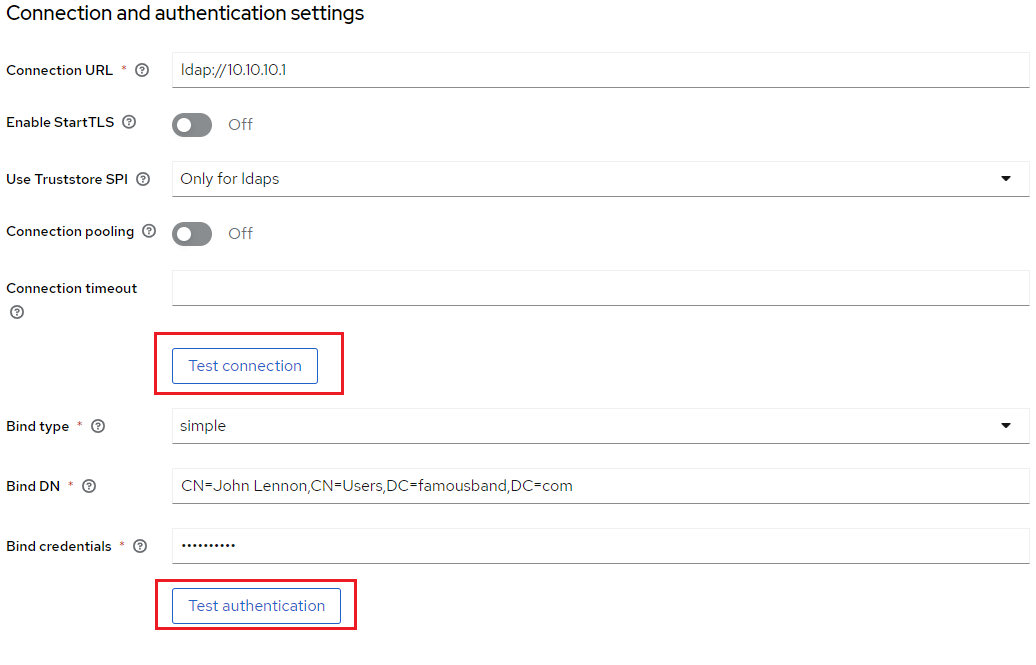Click help icon next to Bind DN
Viewport: 1036px width, 665px height.
(89, 486)
